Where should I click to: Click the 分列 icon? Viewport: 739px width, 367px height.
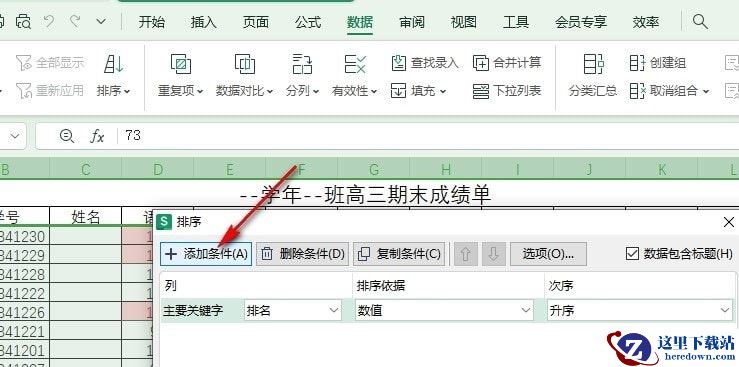coord(302,64)
